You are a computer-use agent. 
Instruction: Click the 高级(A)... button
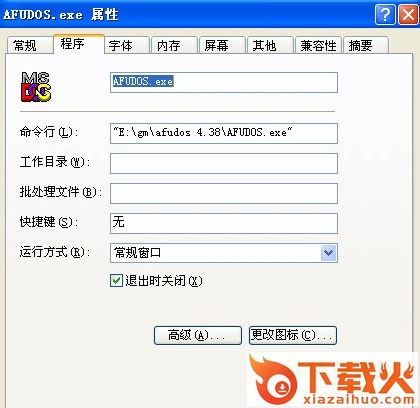[x=198, y=335]
